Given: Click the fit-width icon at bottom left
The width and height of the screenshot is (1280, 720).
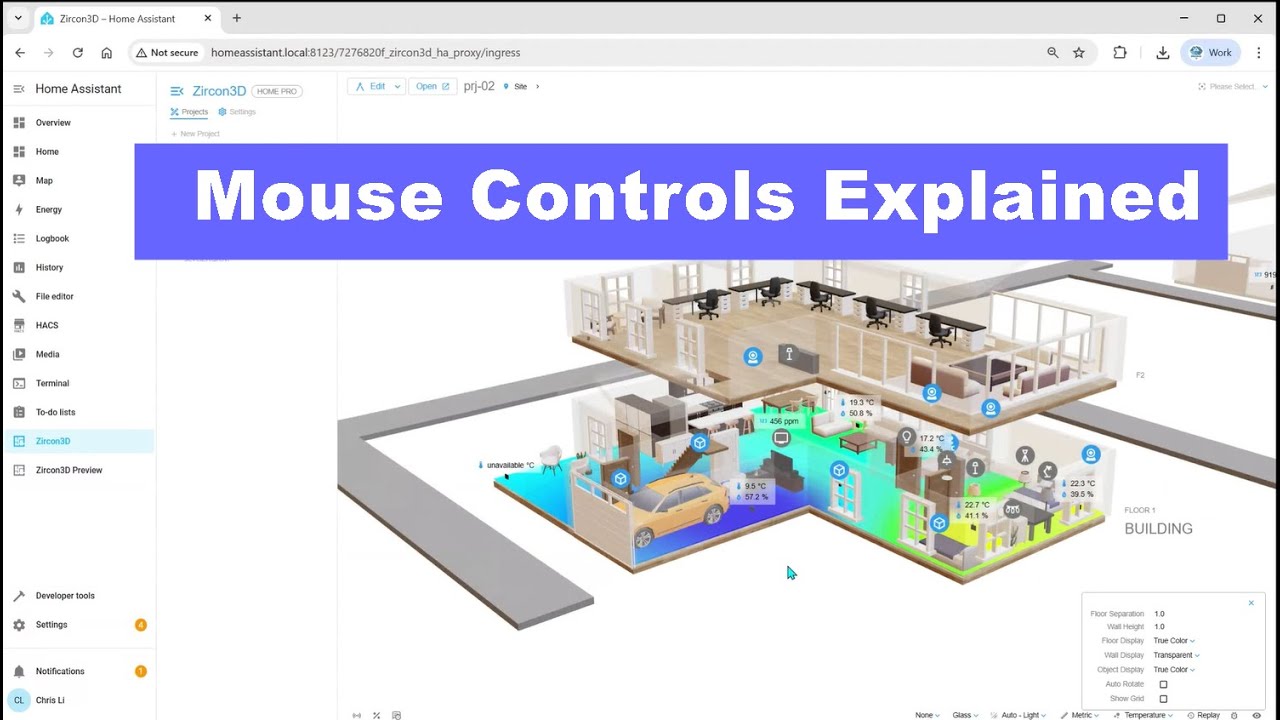Looking at the screenshot, I should tap(357, 715).
